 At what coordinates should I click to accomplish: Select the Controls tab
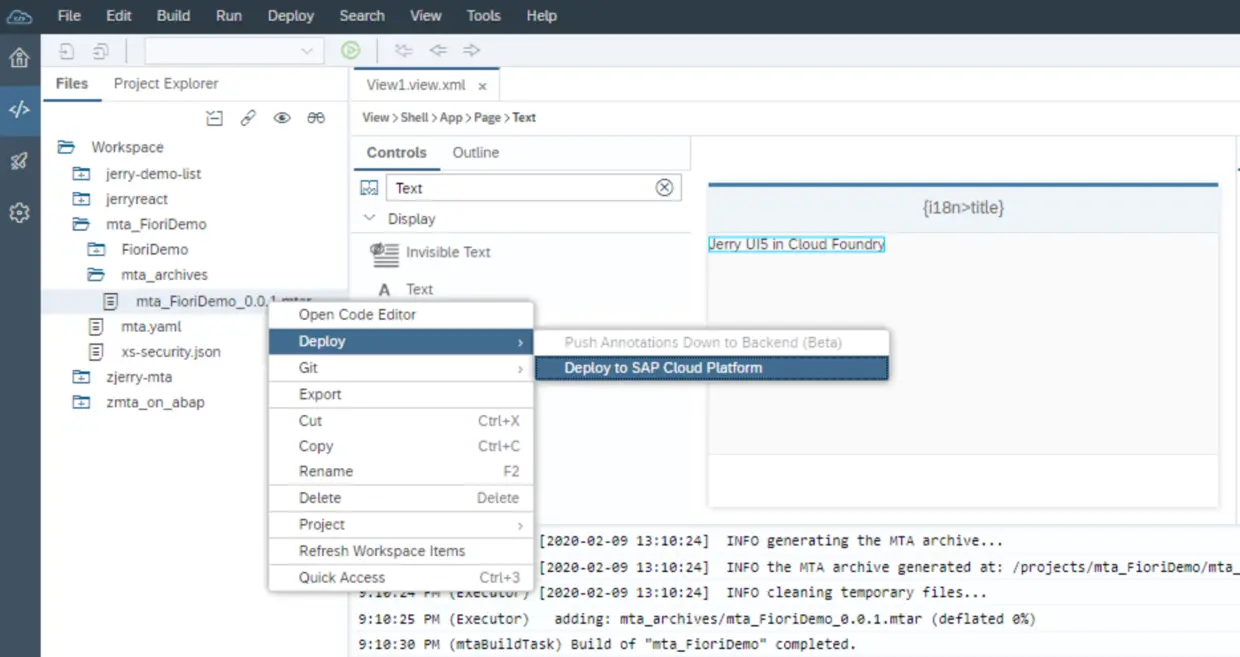pos(397,153)
